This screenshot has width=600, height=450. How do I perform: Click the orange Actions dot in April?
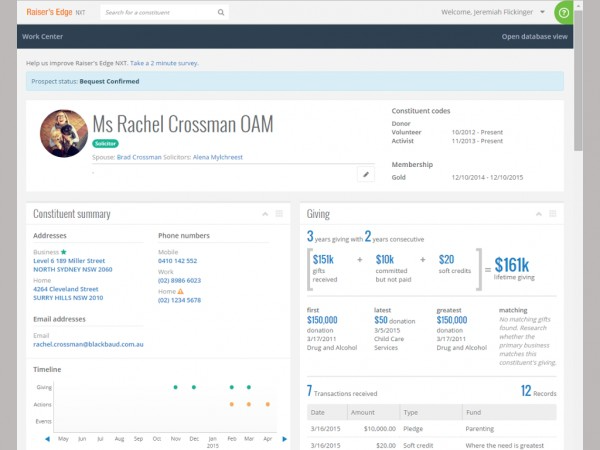tap(268, 404)
